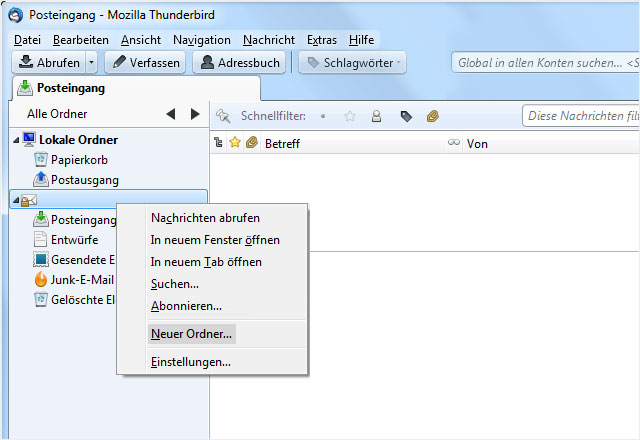Select the Entwürfe folder
The width and height of the screenshot is (640, 440).
coord(74,240)
